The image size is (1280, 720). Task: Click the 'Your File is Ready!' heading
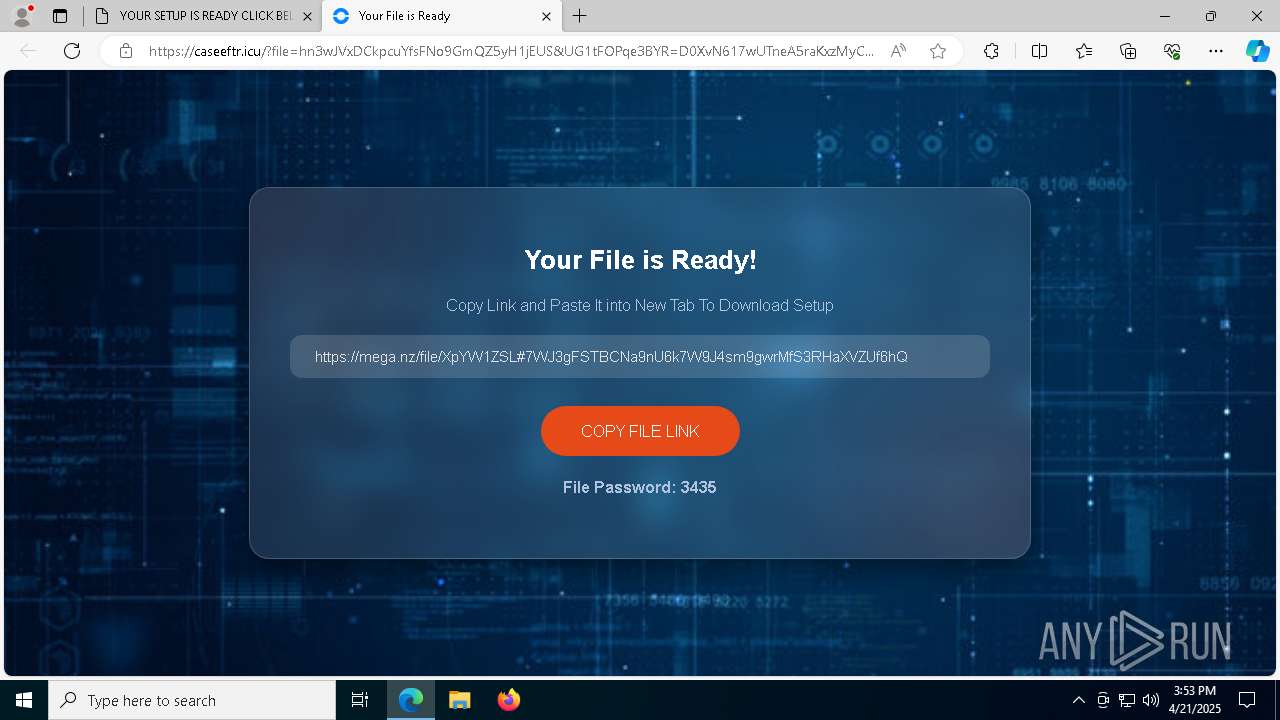tap(640, 260)
